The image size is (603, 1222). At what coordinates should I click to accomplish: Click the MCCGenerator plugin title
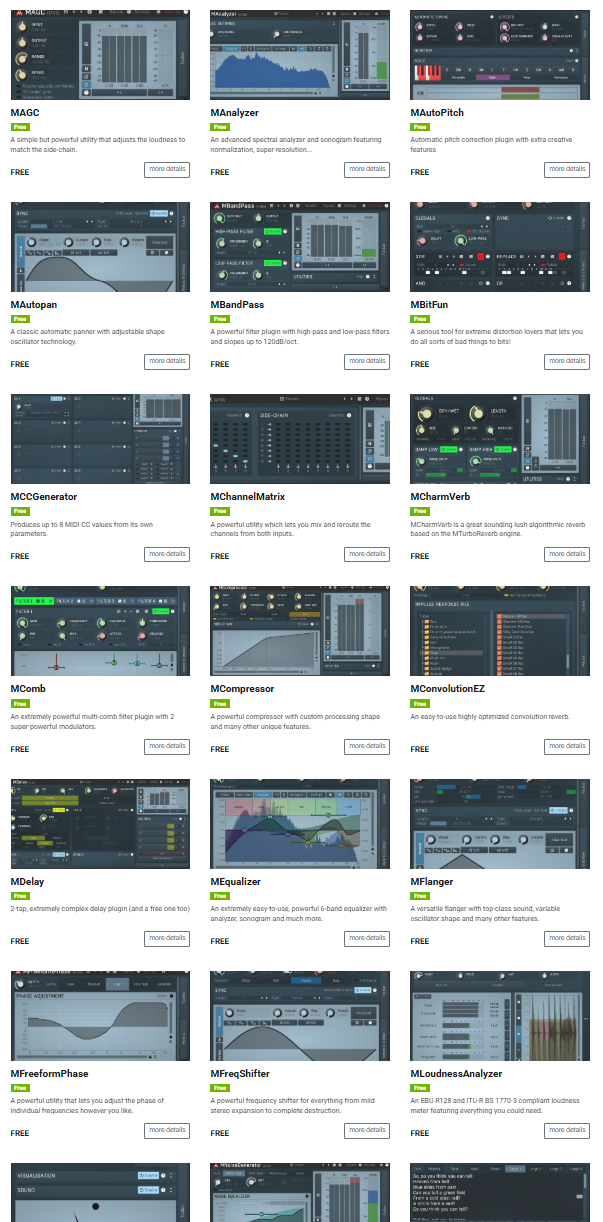coord(44,497)
